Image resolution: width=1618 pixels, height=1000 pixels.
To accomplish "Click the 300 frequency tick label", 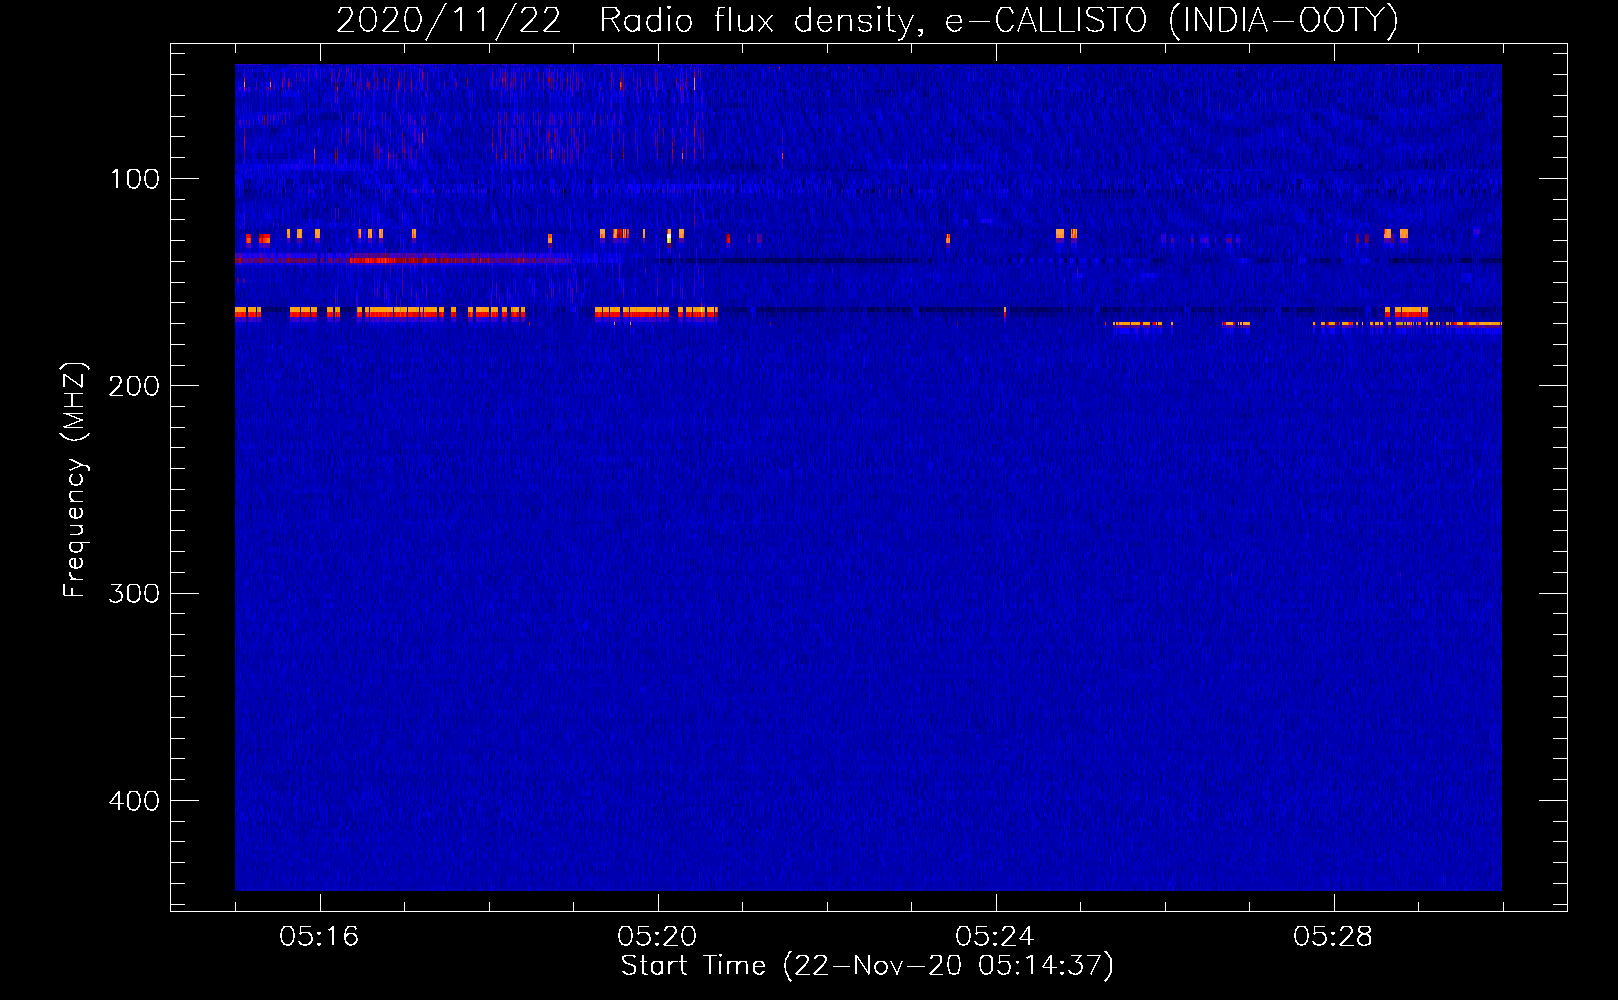I will point(133,593).
